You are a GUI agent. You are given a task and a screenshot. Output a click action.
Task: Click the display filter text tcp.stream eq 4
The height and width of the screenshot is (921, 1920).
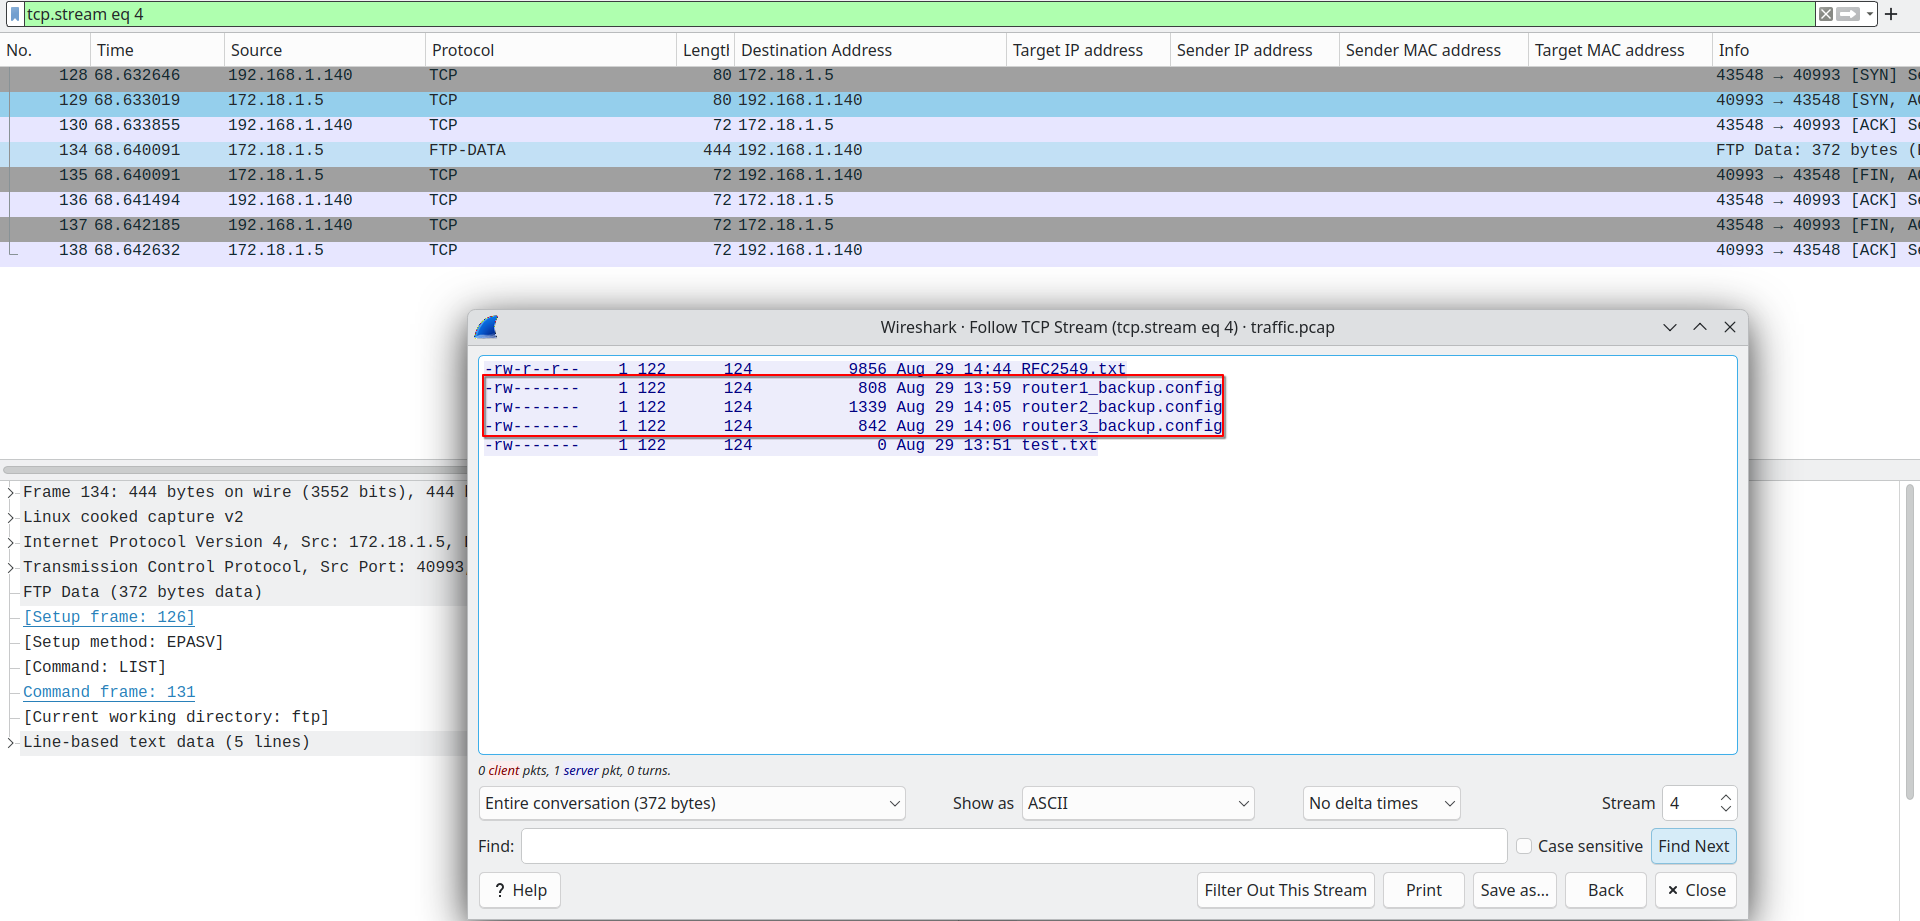point(85,14)
